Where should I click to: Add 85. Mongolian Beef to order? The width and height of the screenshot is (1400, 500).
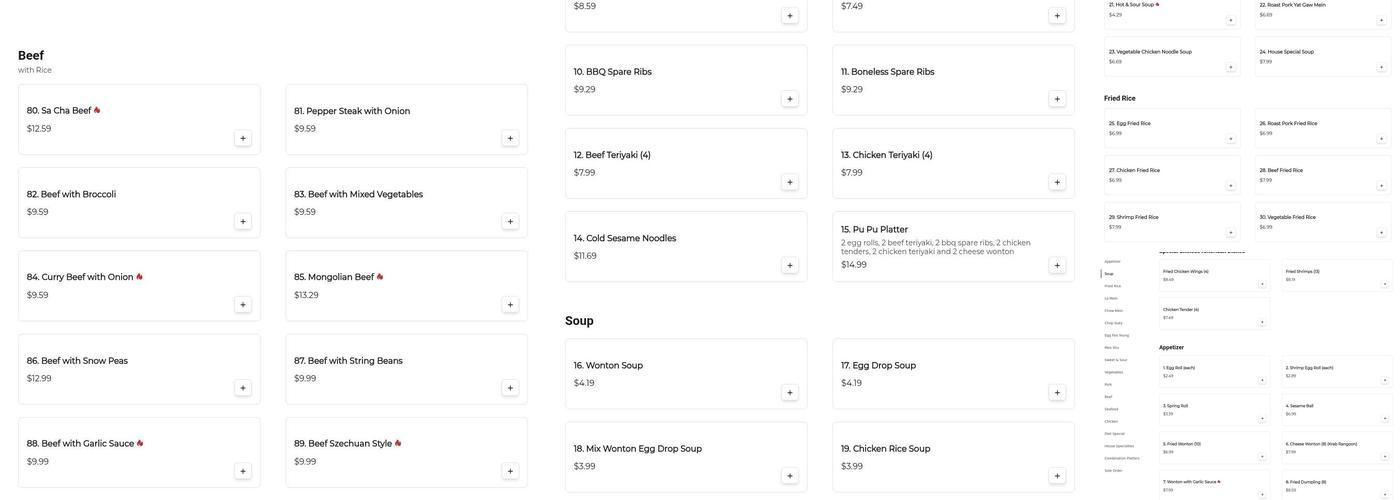pos(510,305)
